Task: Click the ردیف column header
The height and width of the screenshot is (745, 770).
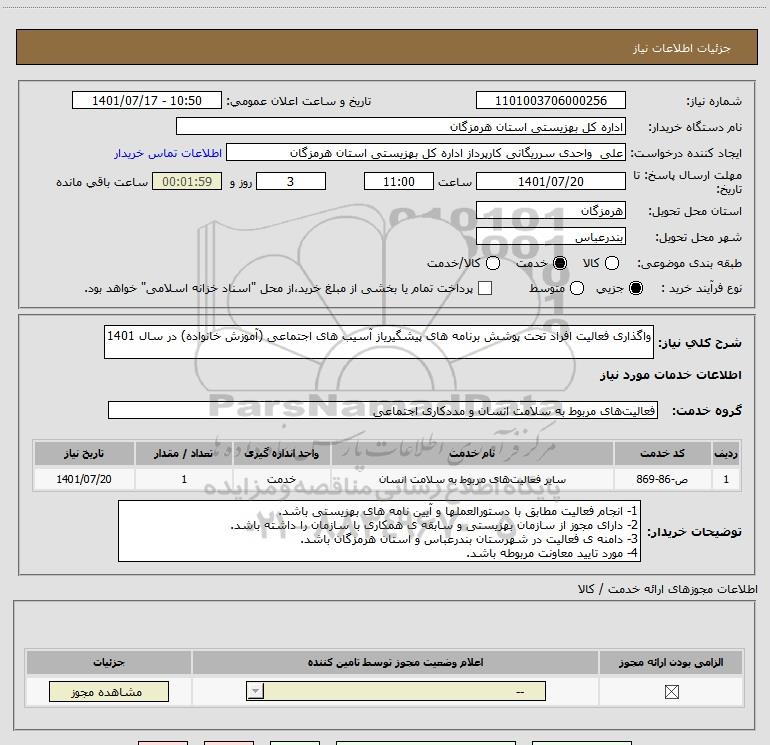Action: coord(726,453)
